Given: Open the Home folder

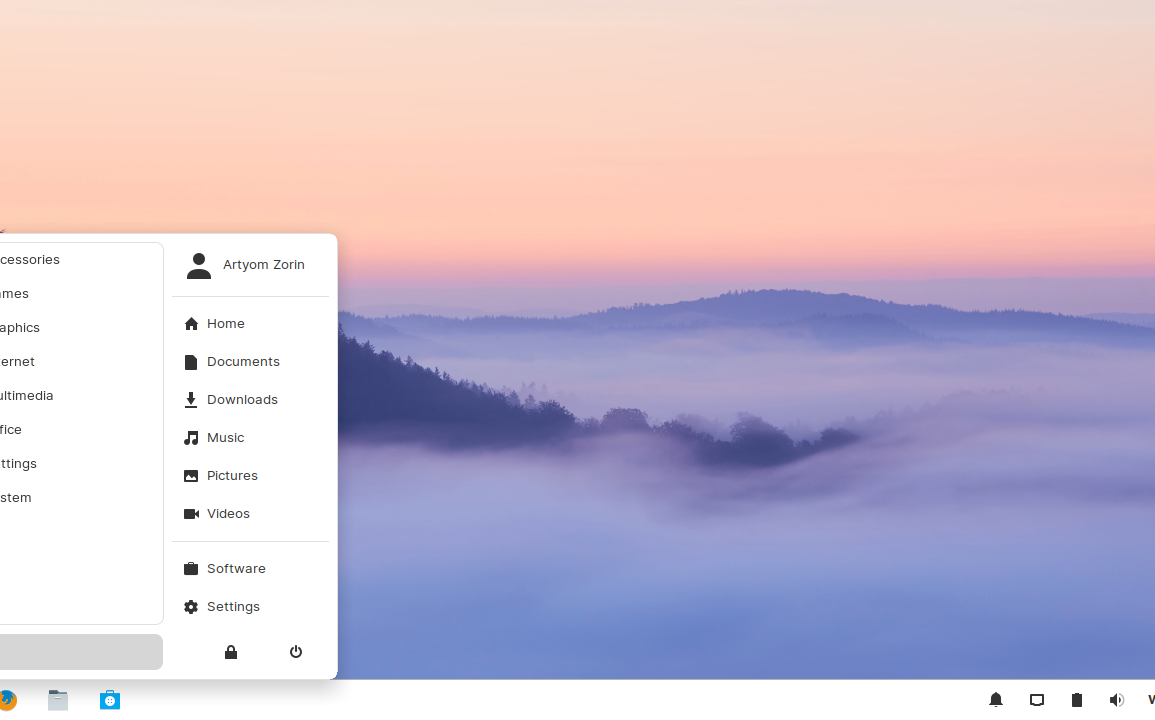Looking at the screenshot, I should pyautogui.click(x=250, y=324).
